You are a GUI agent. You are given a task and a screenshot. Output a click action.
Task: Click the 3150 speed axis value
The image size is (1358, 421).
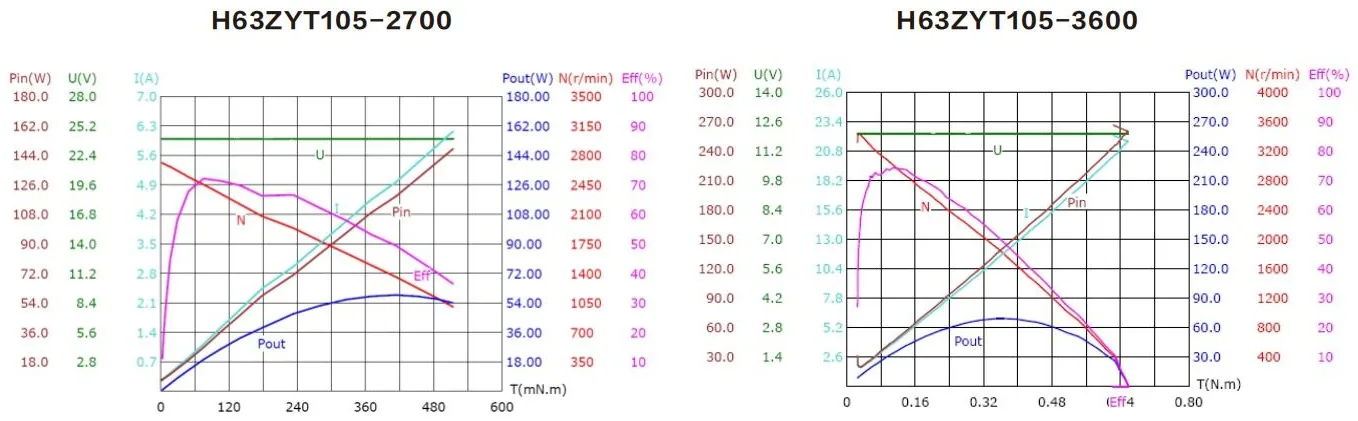point(586,126)
